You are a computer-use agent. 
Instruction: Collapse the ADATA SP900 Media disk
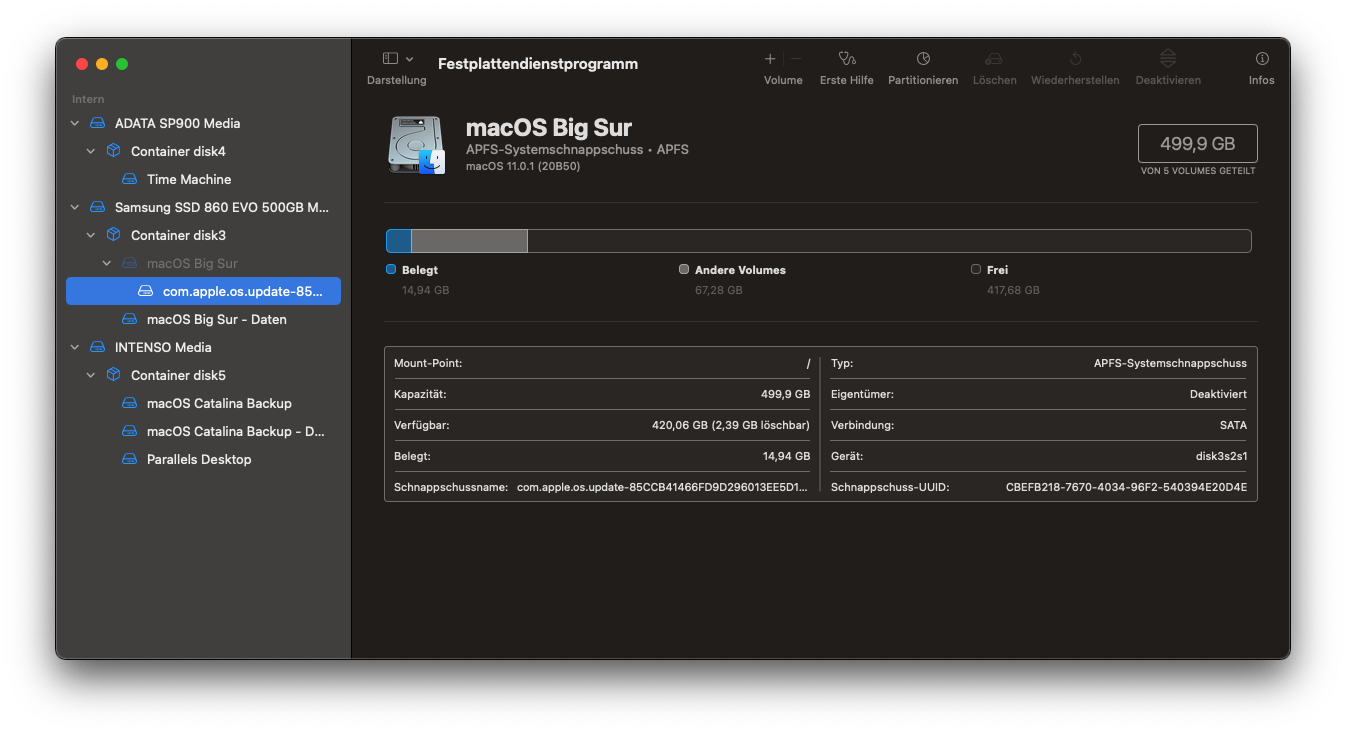[x=75, y=124]
